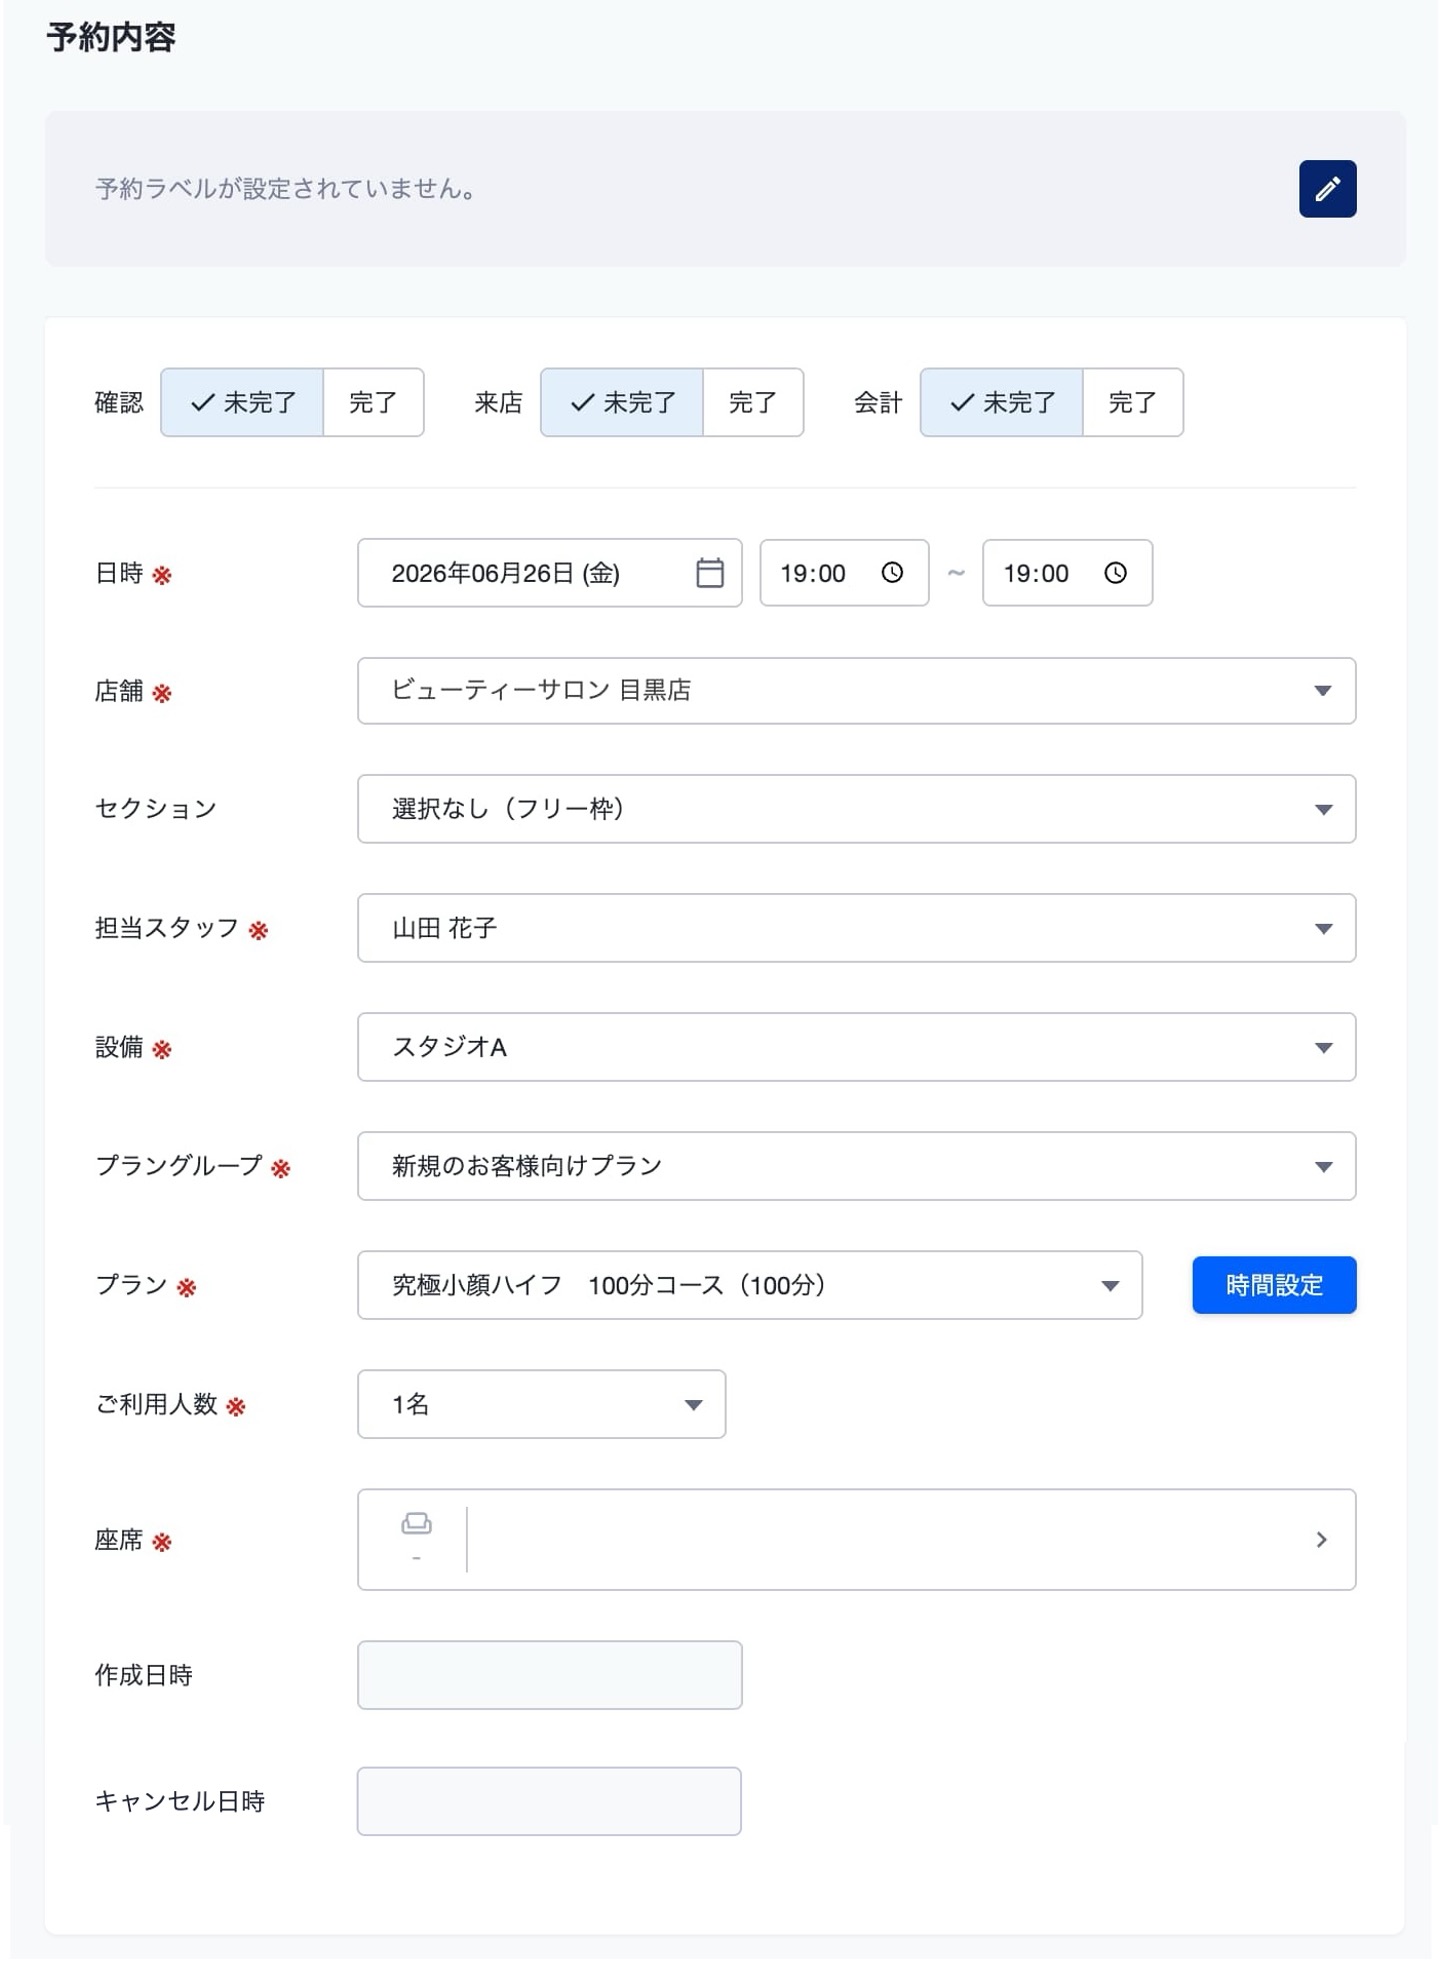Set 来店 status to 未完了

622,402
